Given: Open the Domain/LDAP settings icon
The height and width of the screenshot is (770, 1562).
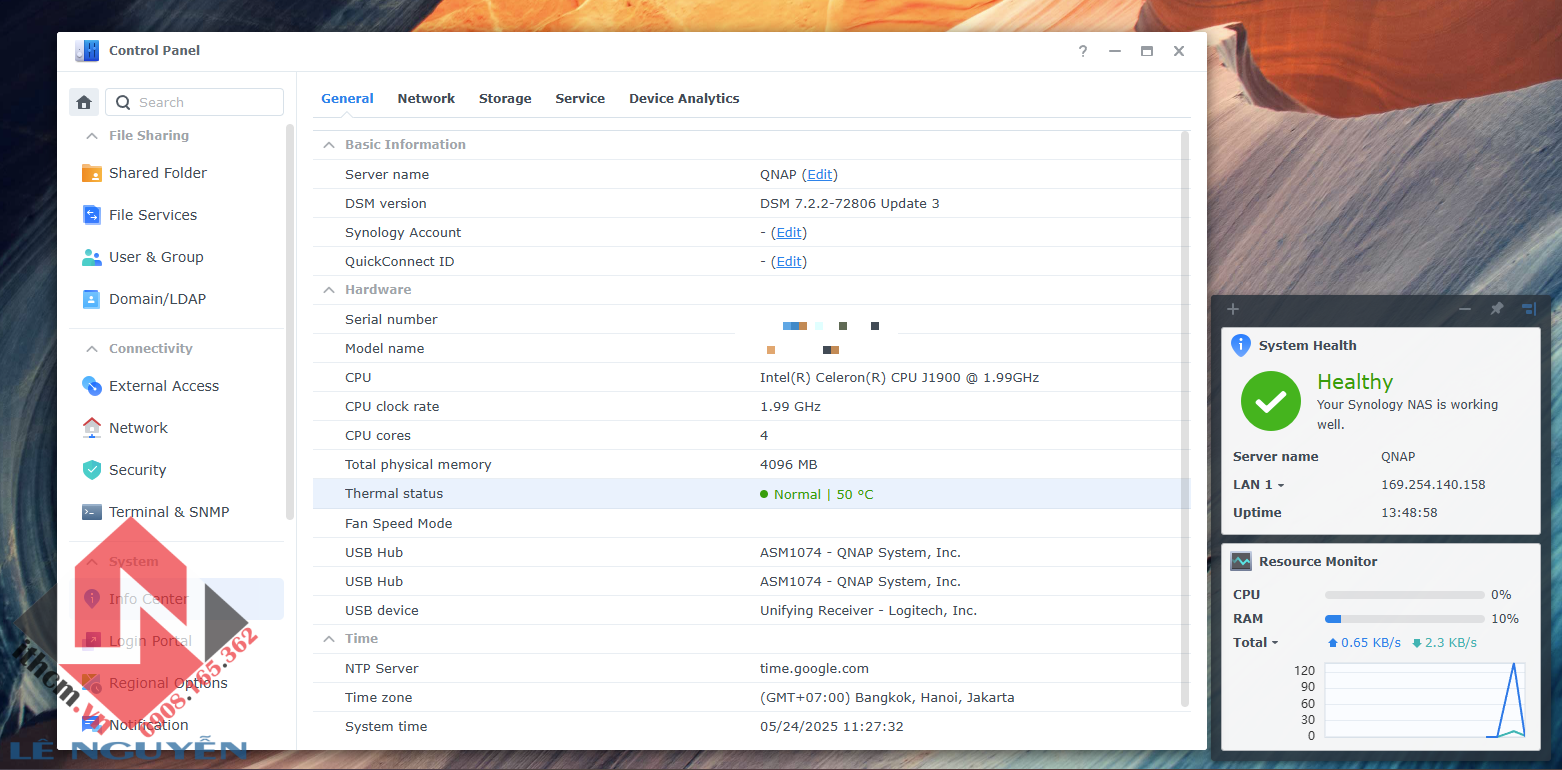Looking at the screenshot, I should click(x=92, y=299).
